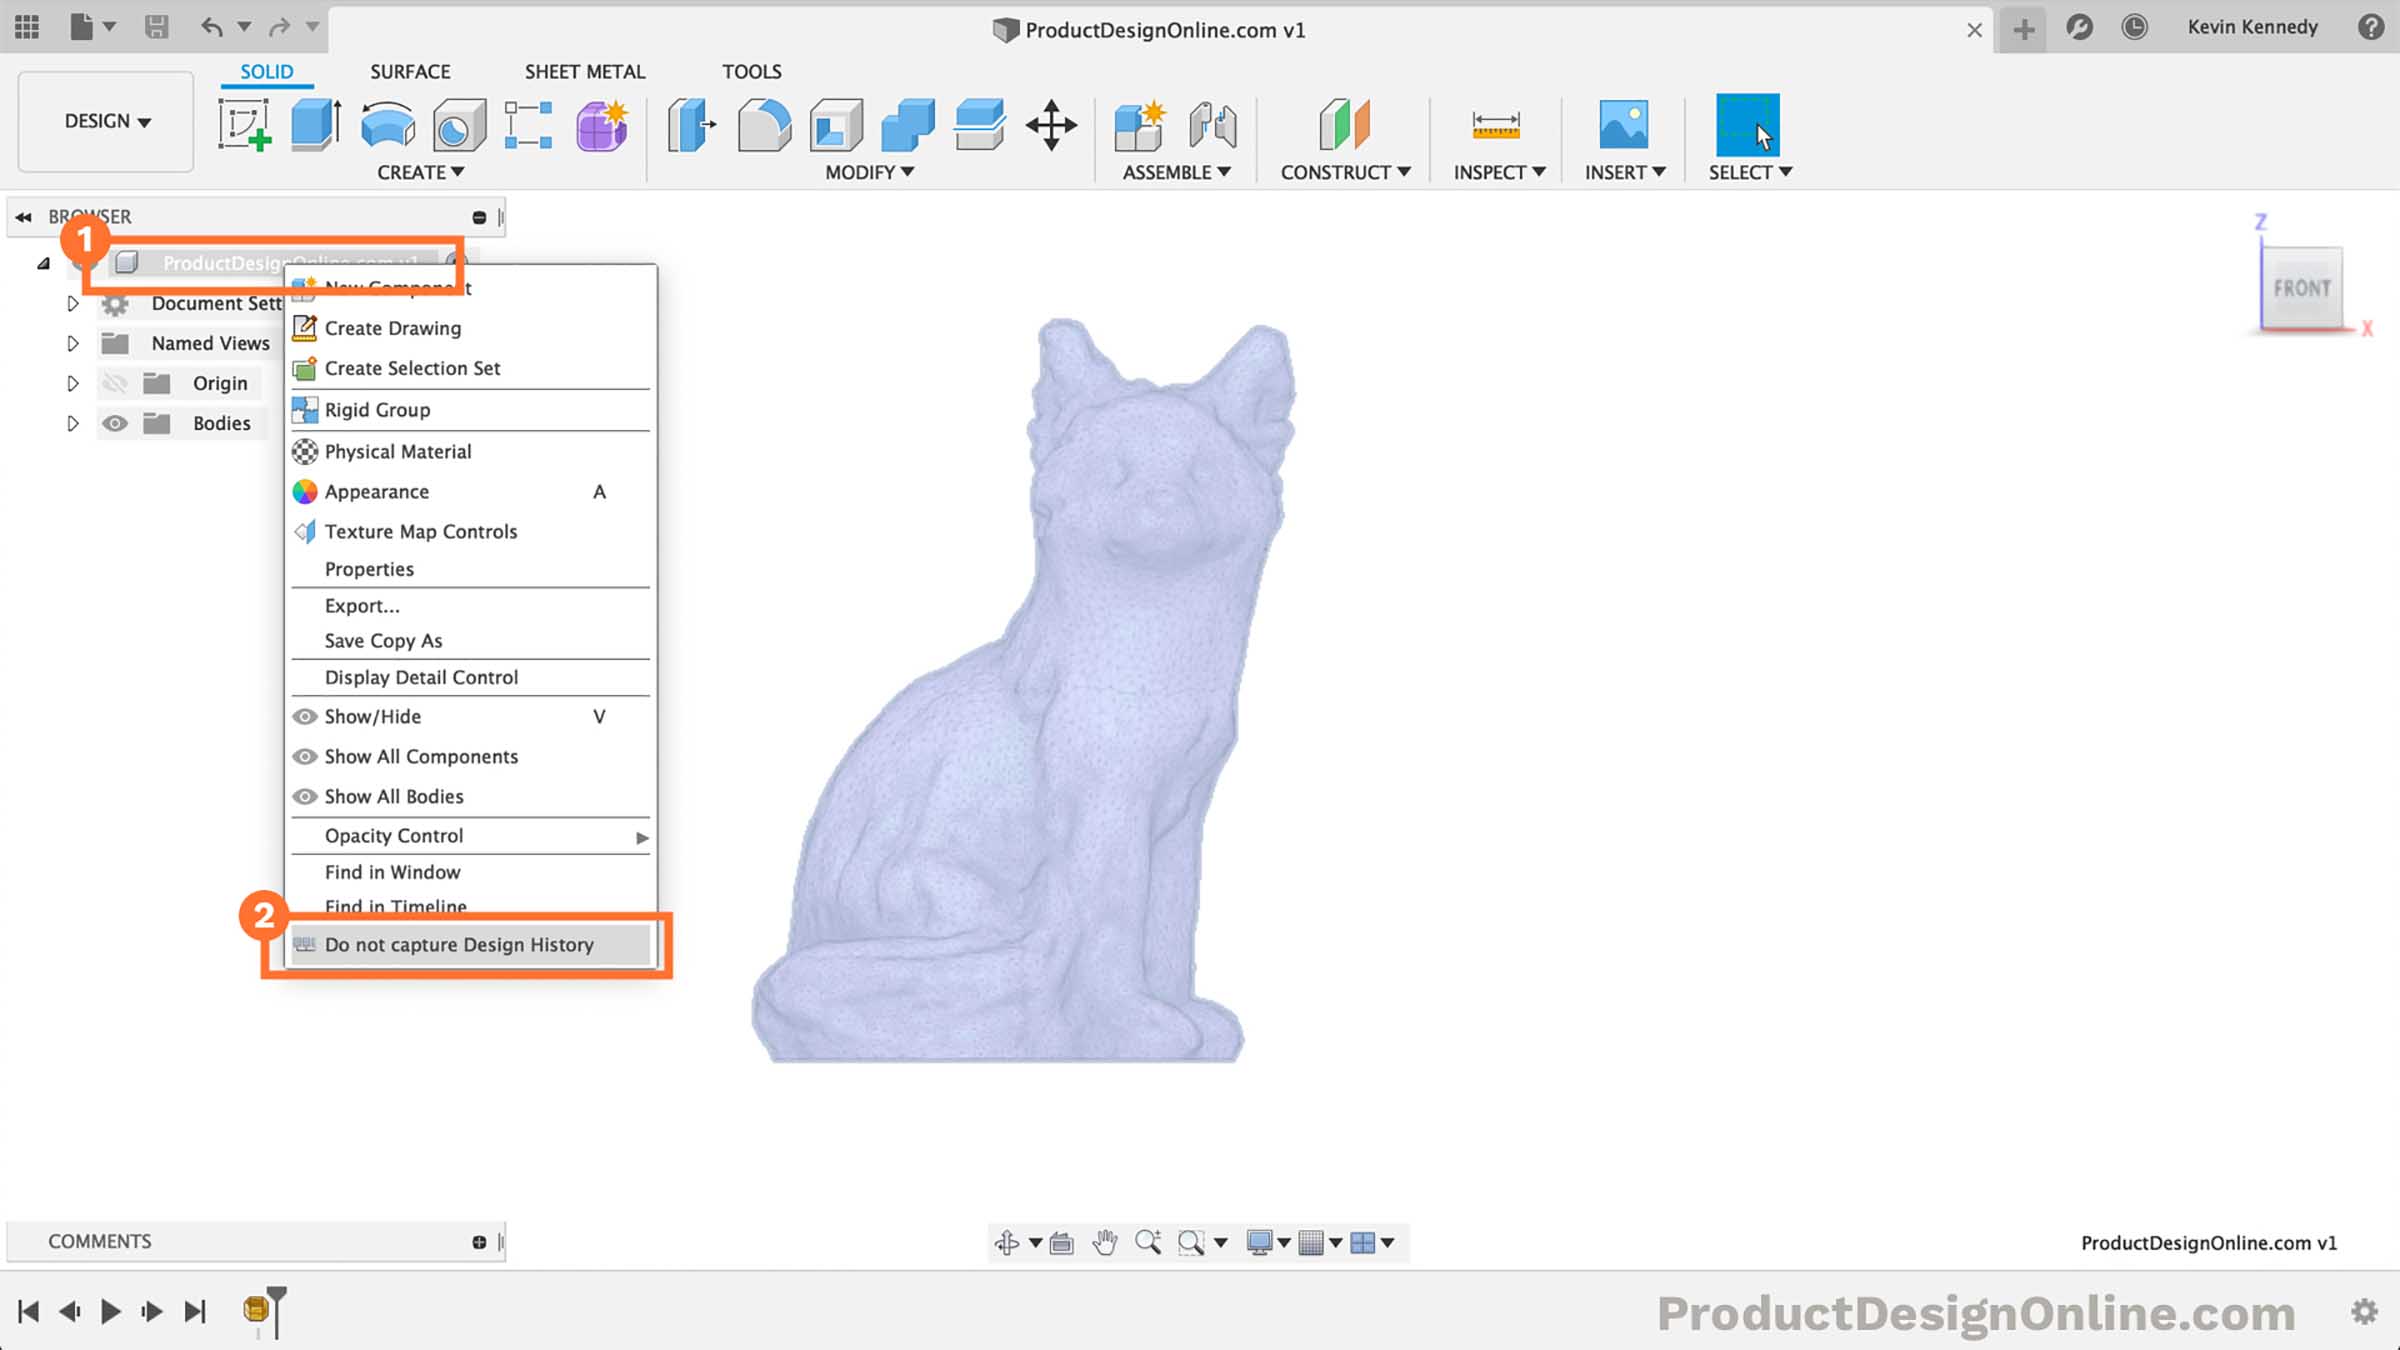The height and width of the screenshot is (1350, 2400).
Task: Open the ASSEMBLE dropdown menu
Action: (x=1176, y=172)
